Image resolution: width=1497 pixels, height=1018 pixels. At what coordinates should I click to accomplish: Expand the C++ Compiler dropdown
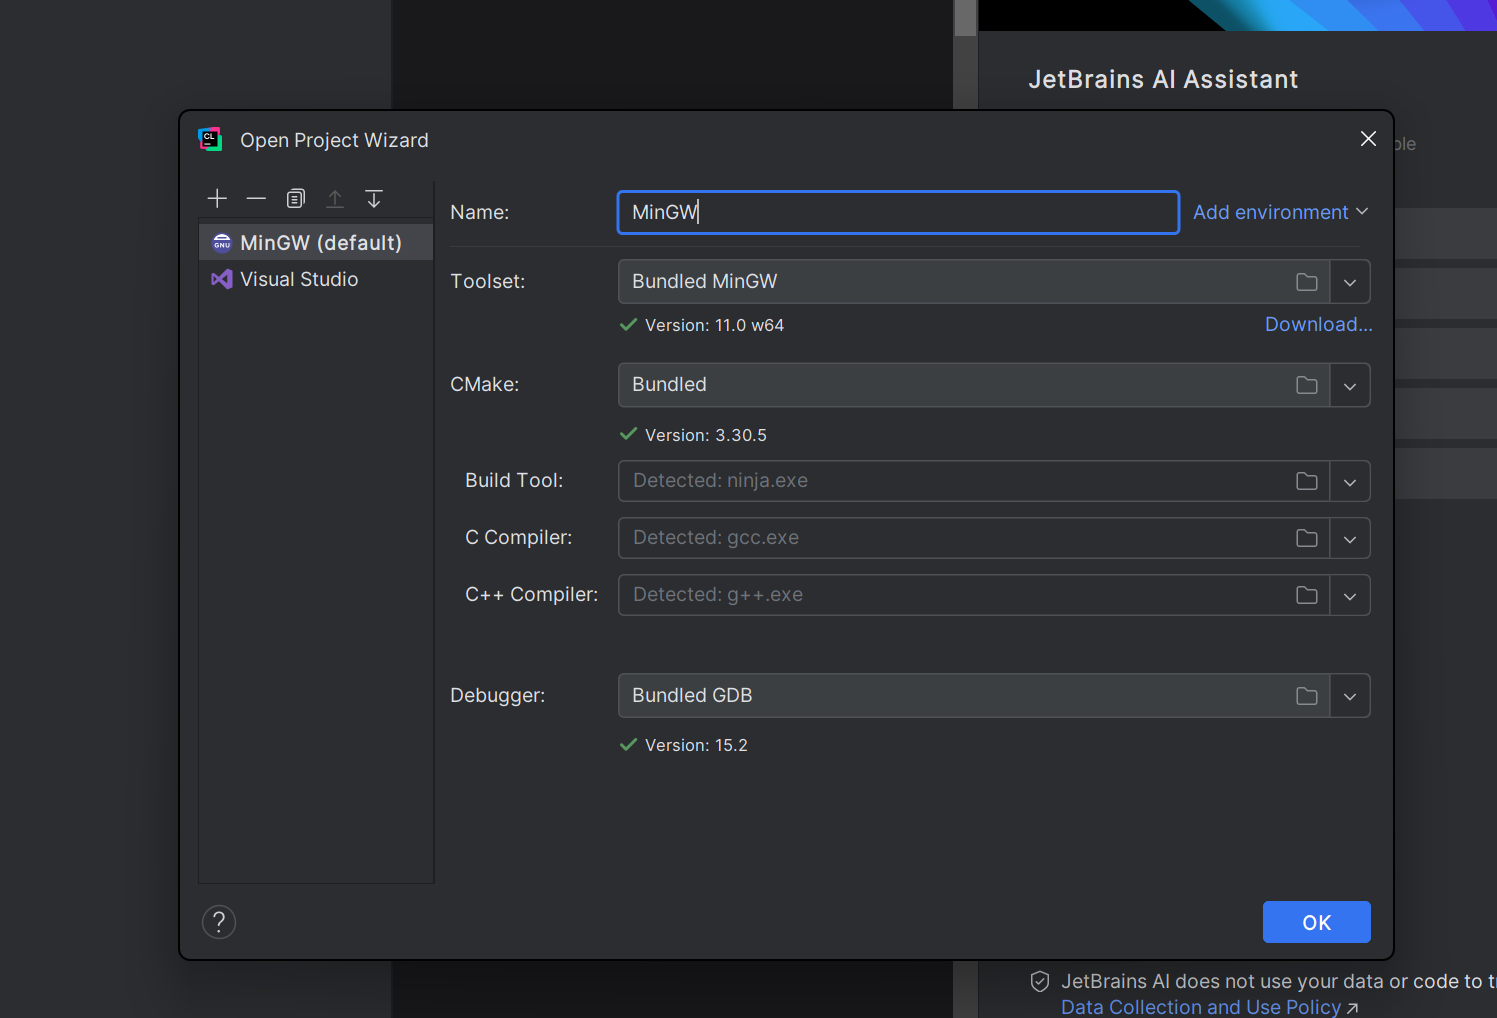[1350, 595]
